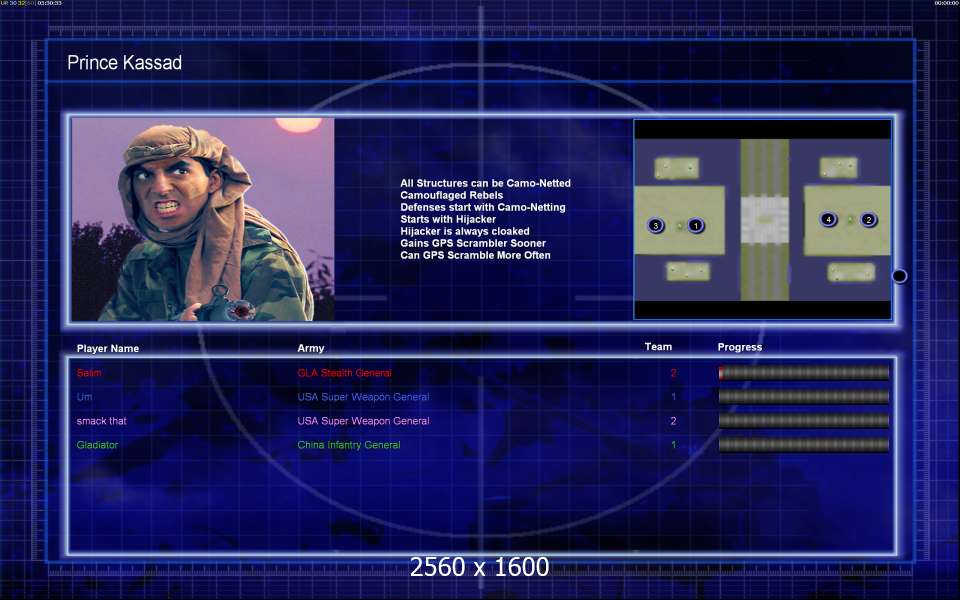Click the Army column header
The height and width of the screenshot is (600, 960).
(x=310, y=348)
